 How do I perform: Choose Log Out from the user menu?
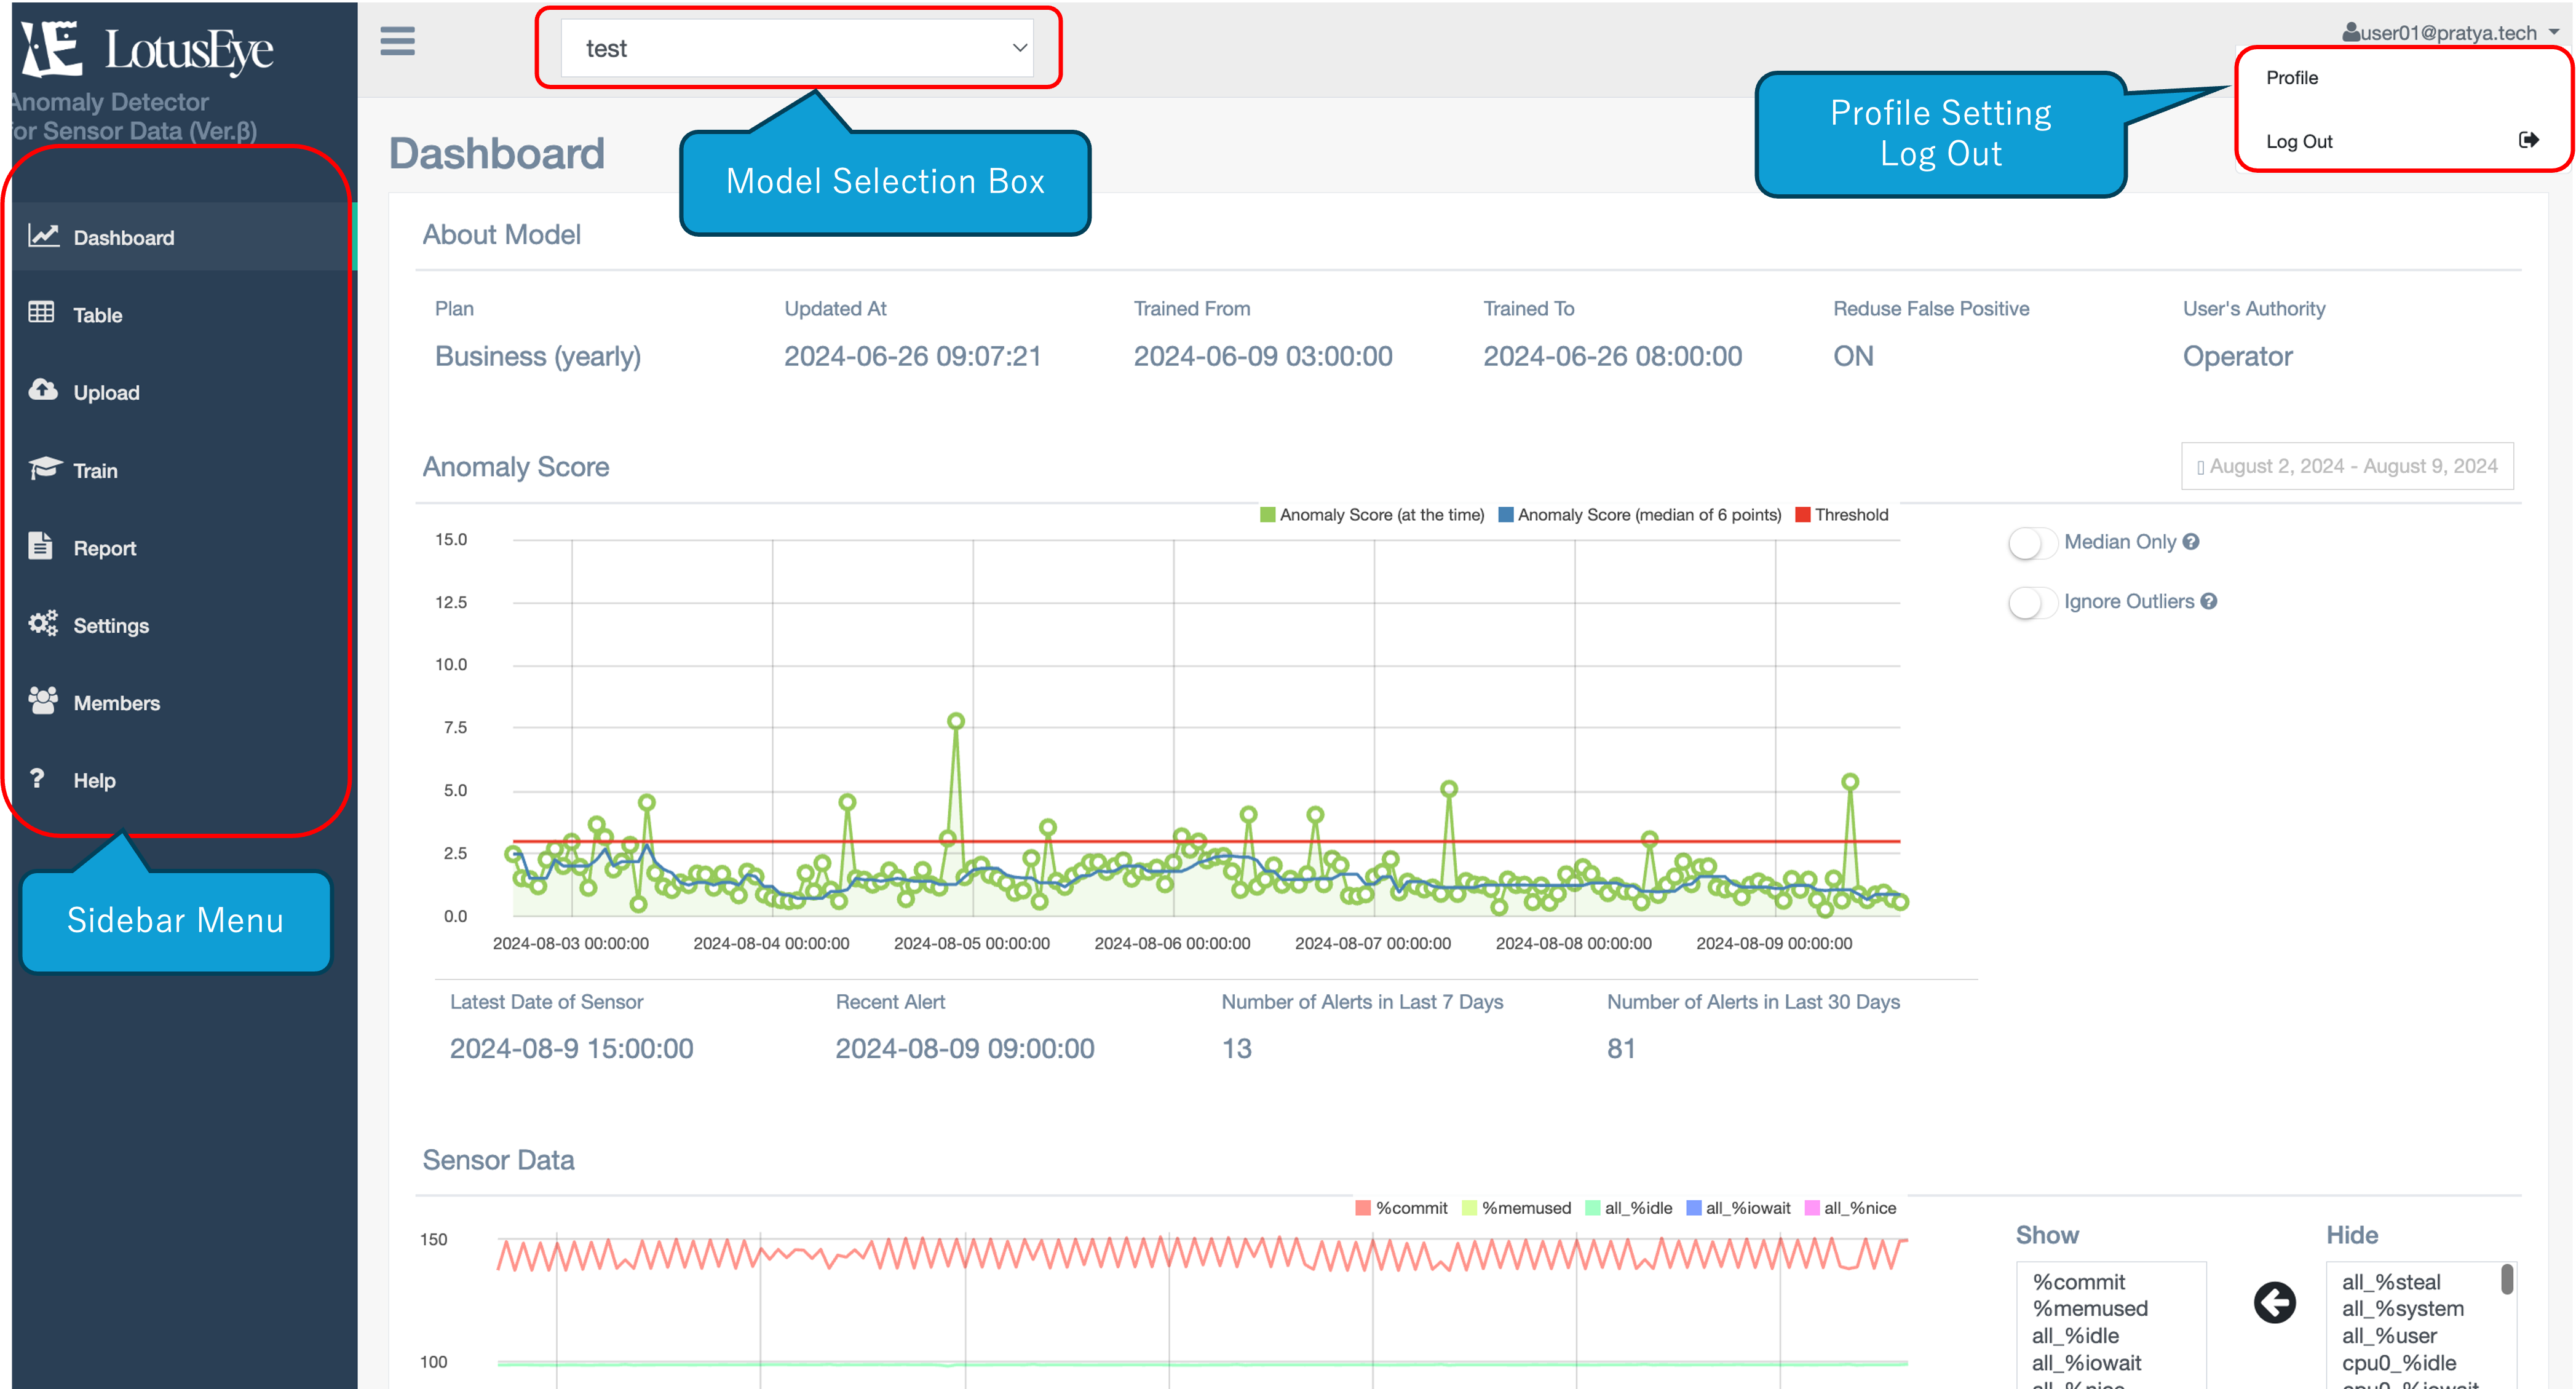(2299, 141)
